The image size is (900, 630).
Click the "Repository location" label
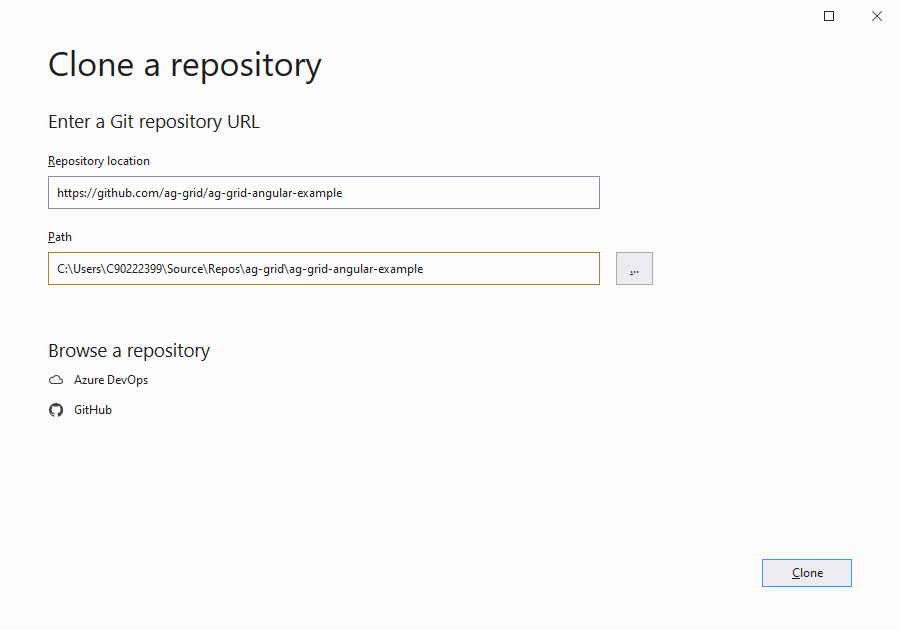pos(99,161)
